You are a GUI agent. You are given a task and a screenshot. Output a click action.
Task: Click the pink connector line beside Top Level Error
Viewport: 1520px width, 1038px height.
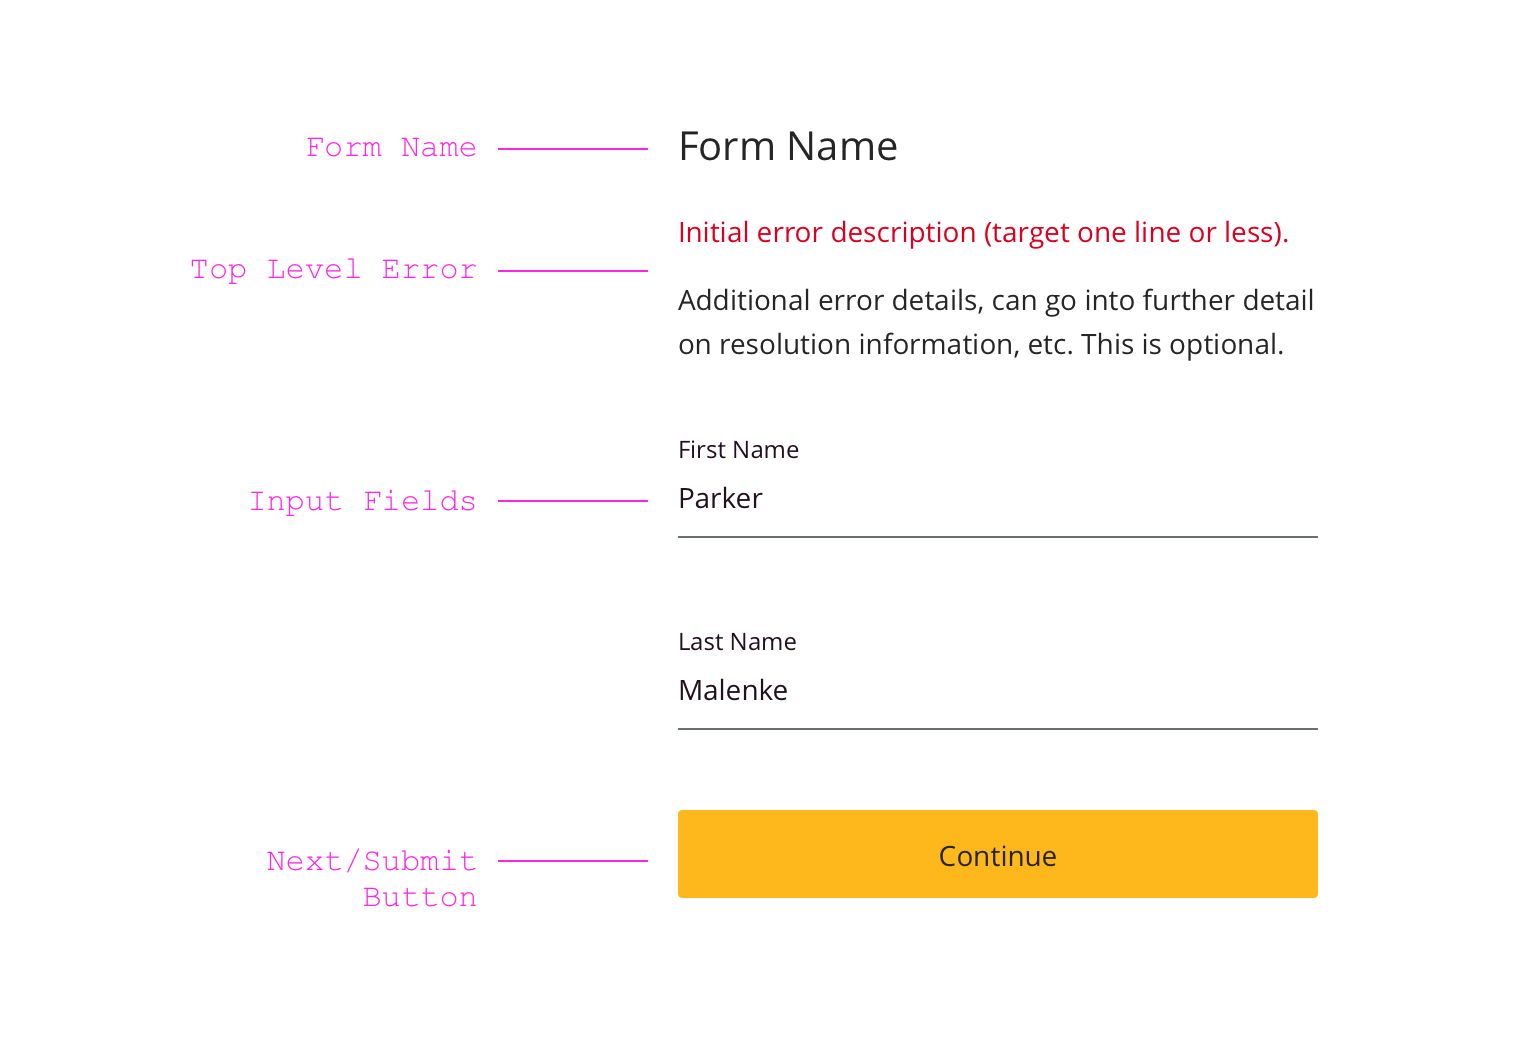click(x=573, y=271)
